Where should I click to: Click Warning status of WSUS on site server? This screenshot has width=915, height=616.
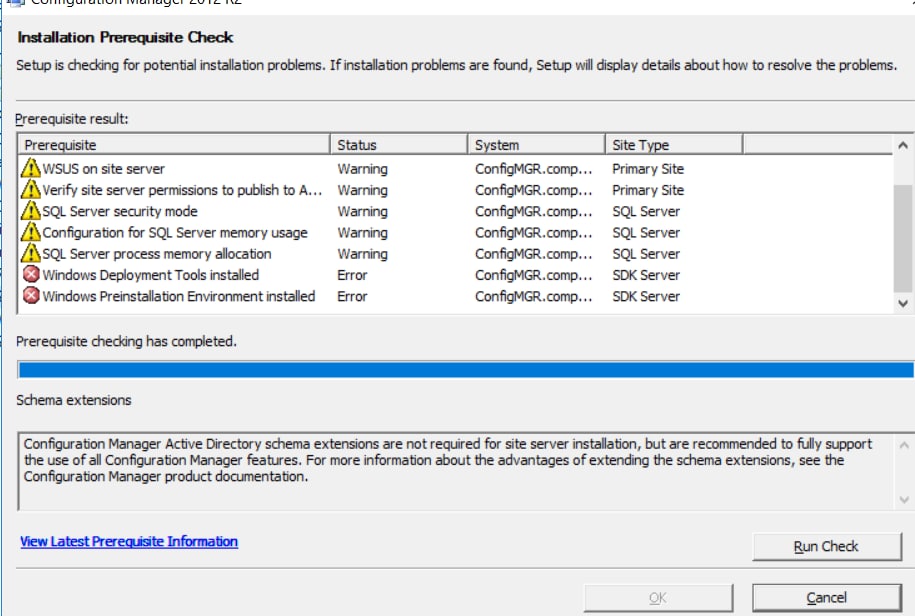tap(362, 169)
